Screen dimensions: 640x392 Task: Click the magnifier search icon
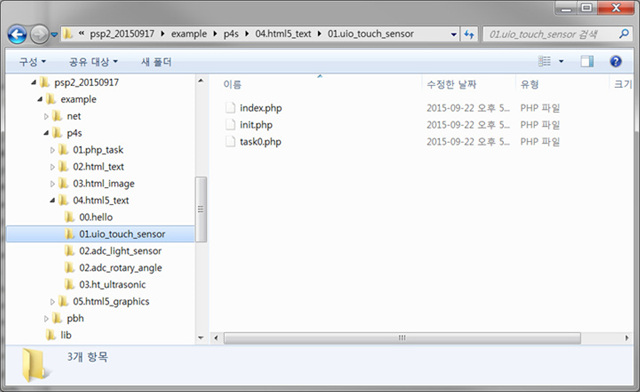tap(624, 34)
